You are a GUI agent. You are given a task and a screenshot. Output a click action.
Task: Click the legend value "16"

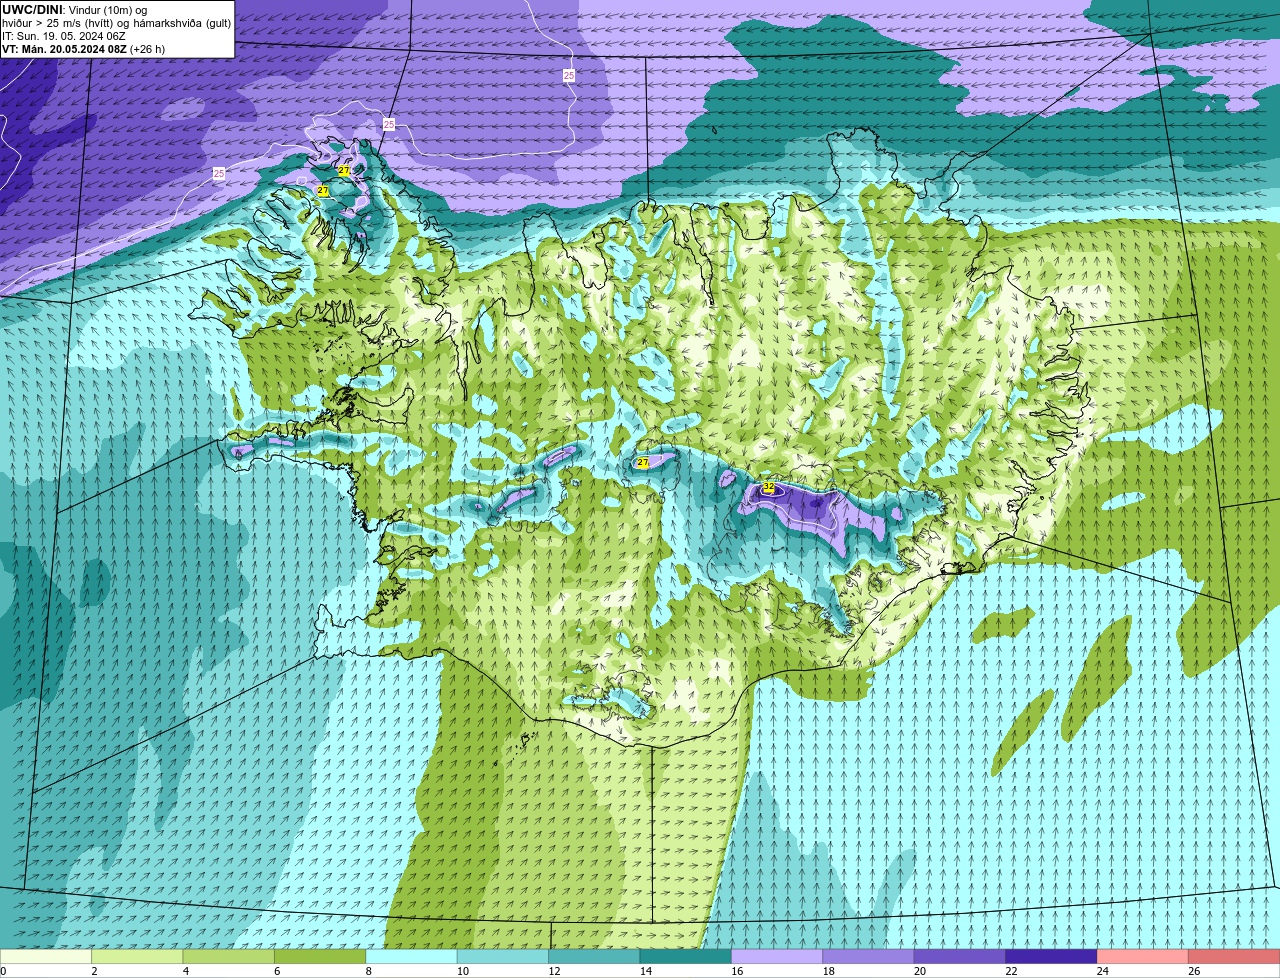[x=737, y=971]
